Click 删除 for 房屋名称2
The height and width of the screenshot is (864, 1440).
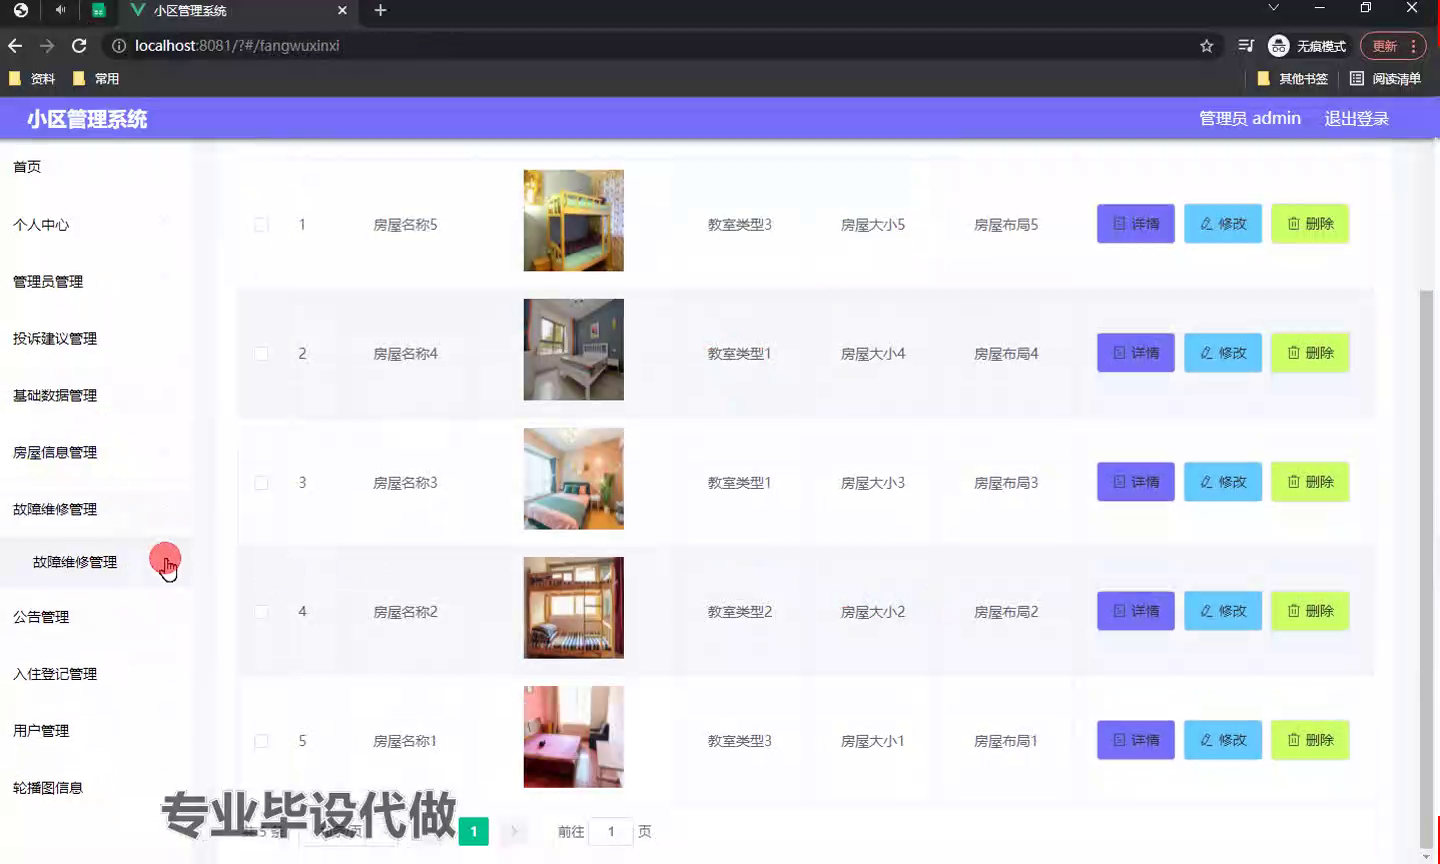point(1310,611)
